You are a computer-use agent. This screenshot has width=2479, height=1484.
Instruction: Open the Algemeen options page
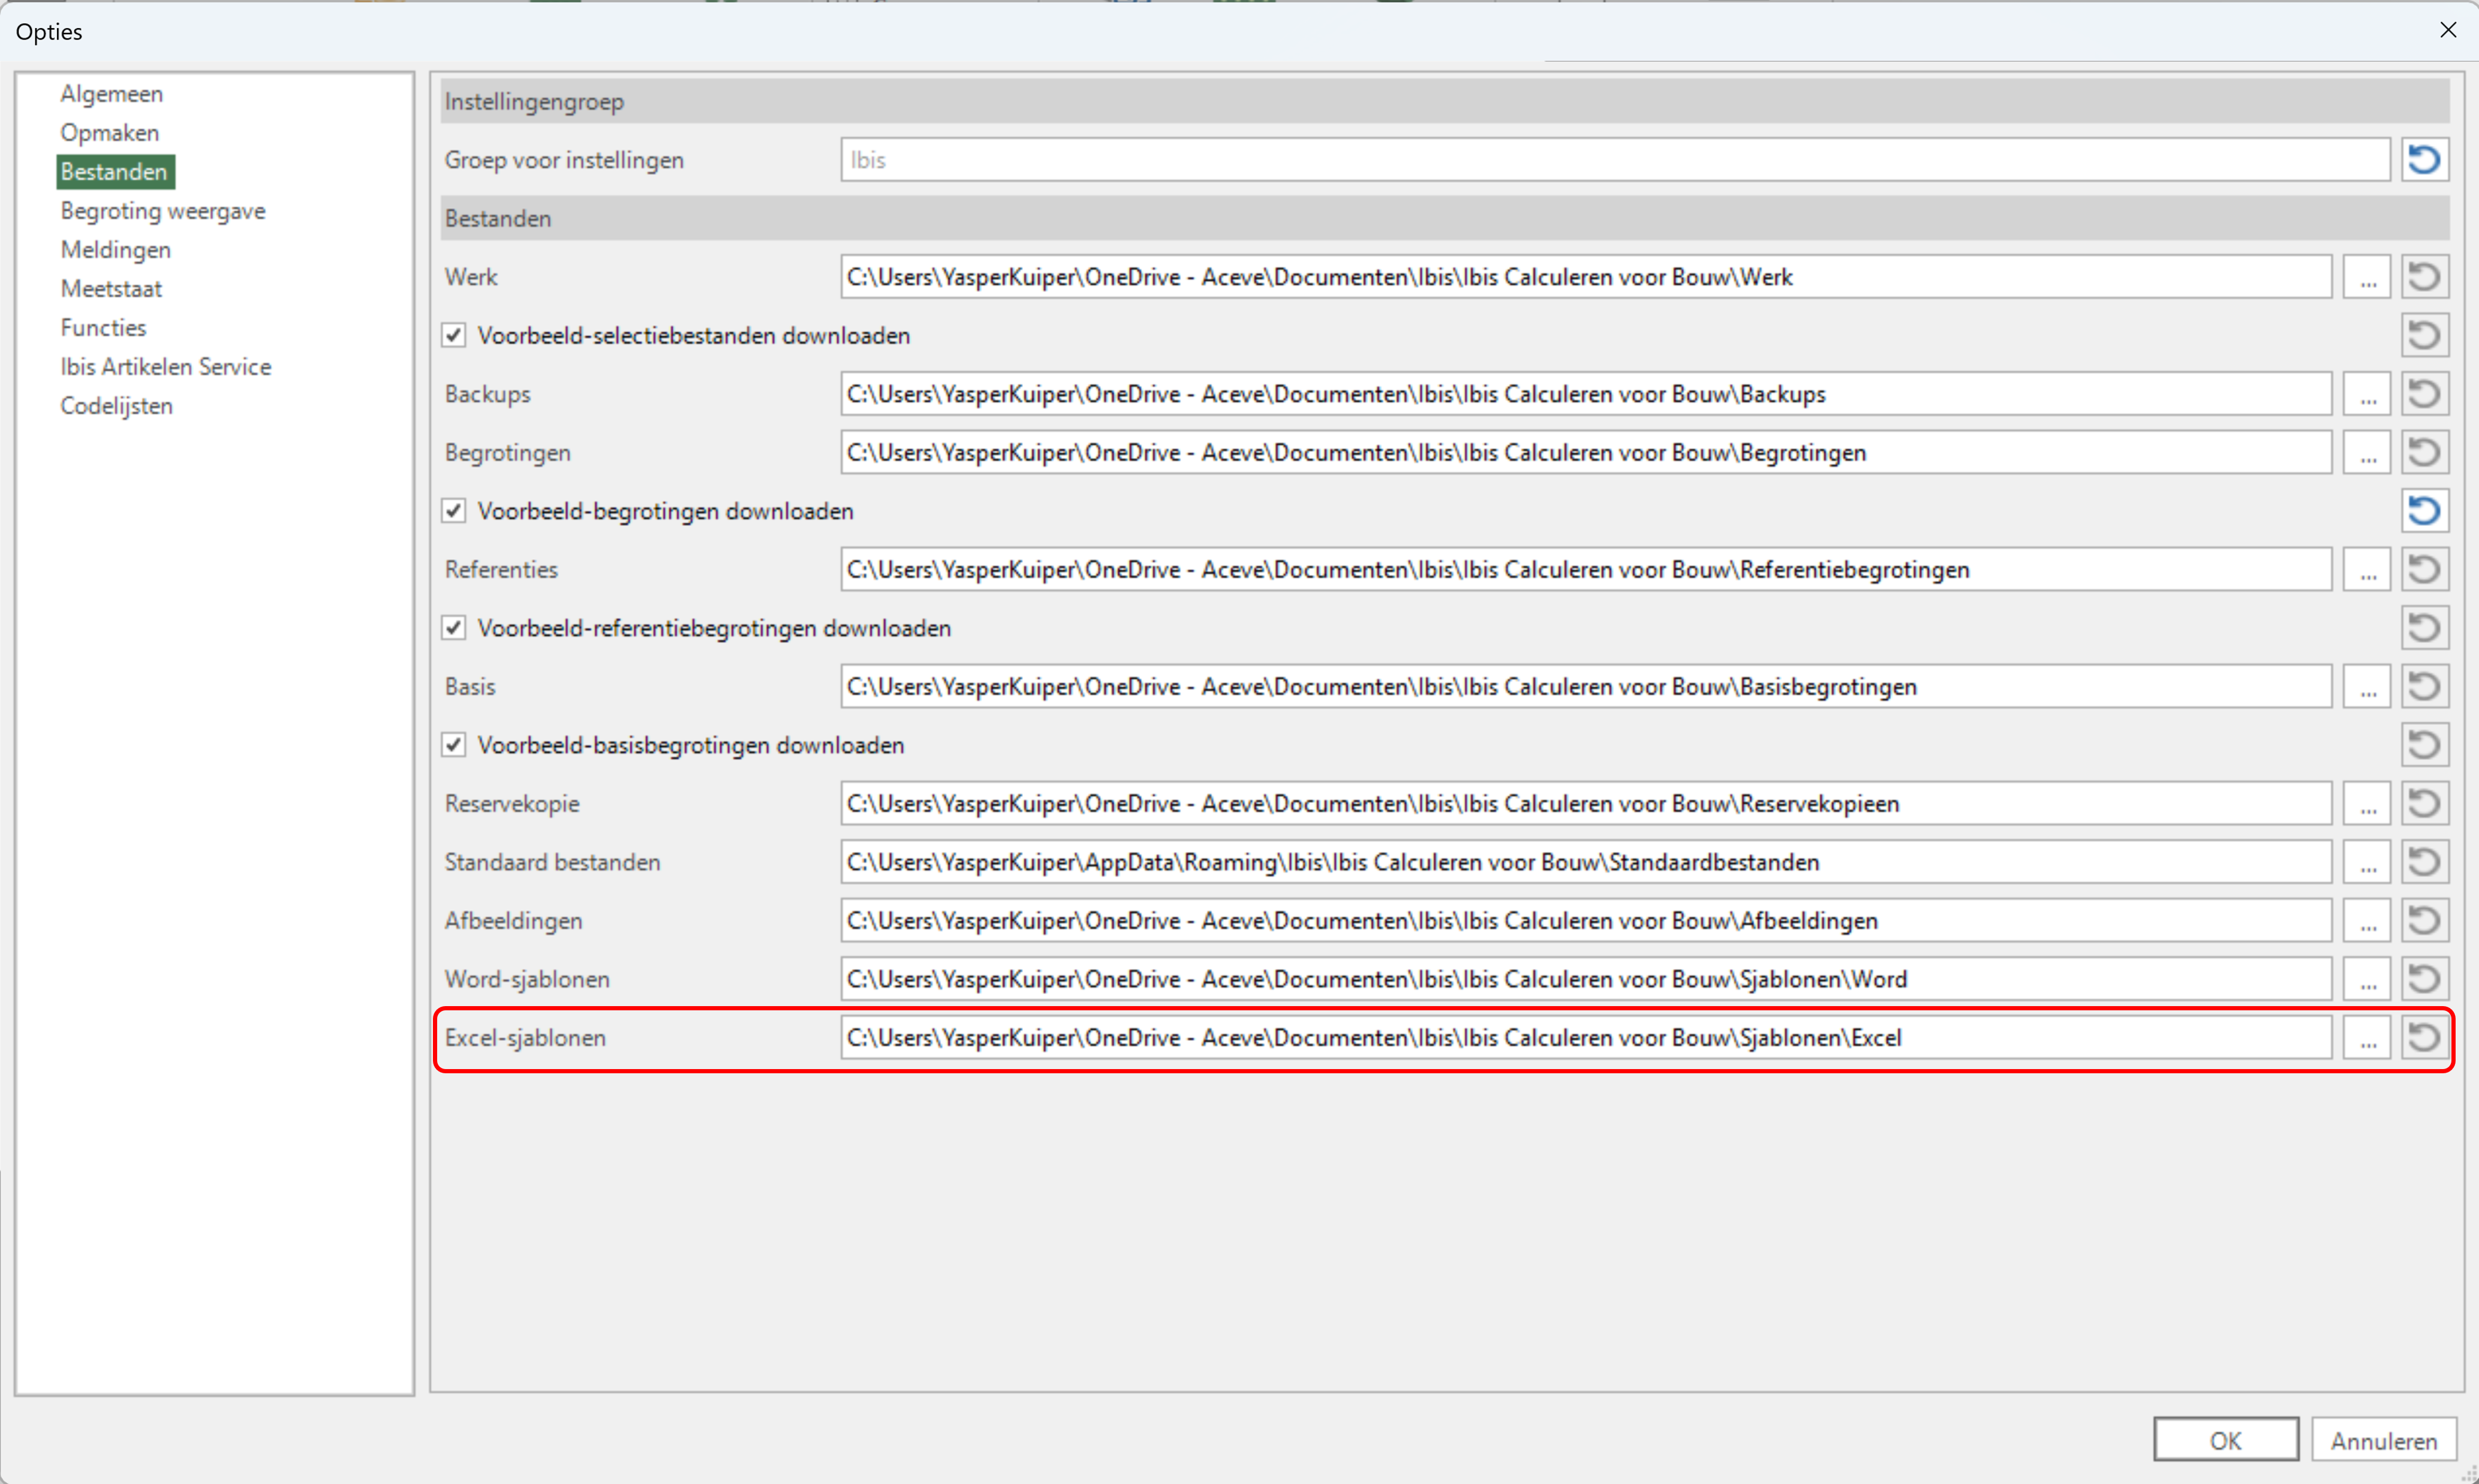click(x=111, y=94)
